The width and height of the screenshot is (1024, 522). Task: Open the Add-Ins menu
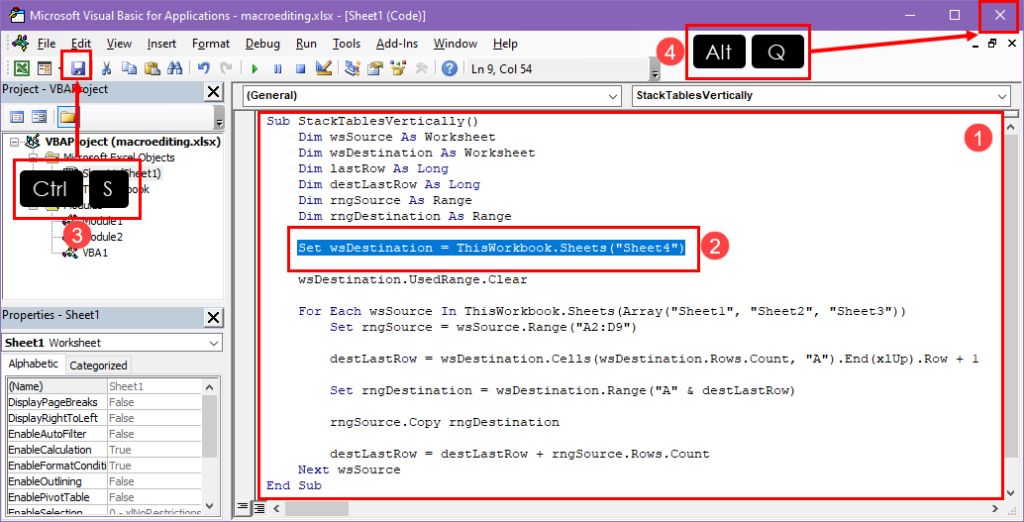(397, 44)
